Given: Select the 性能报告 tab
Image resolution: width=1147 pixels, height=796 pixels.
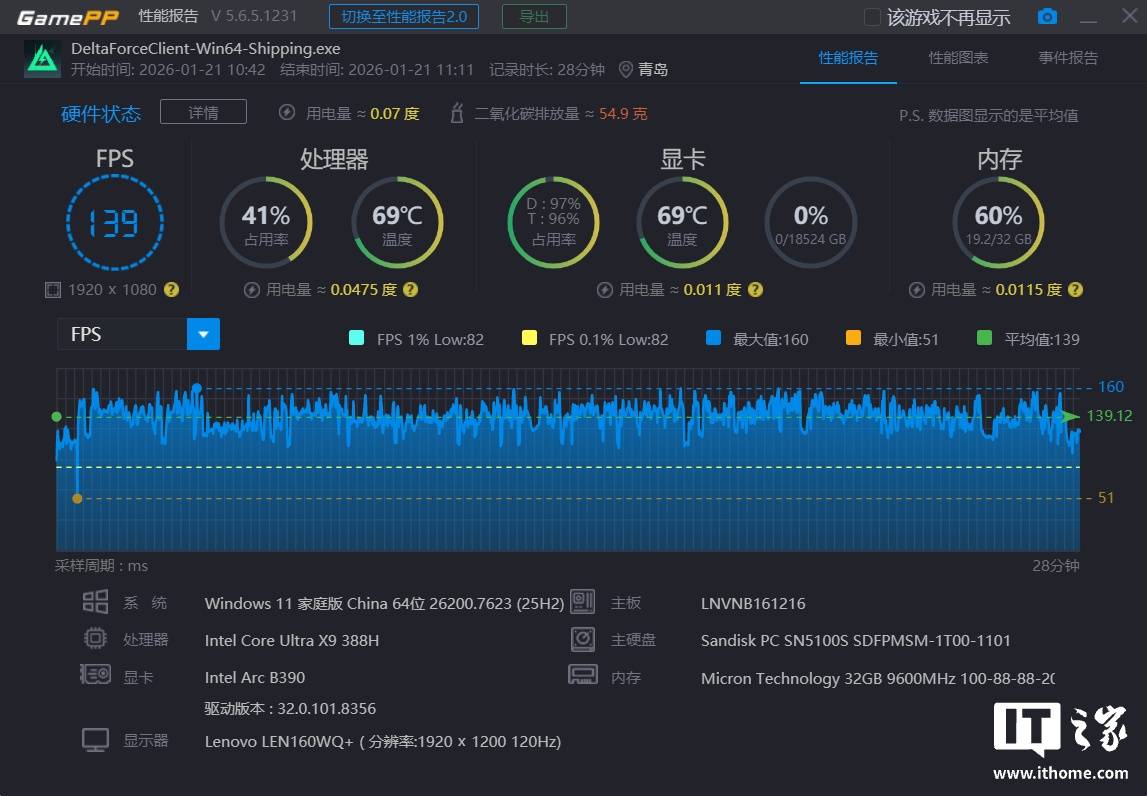Looking at the screenshot, I should [848, 58].
